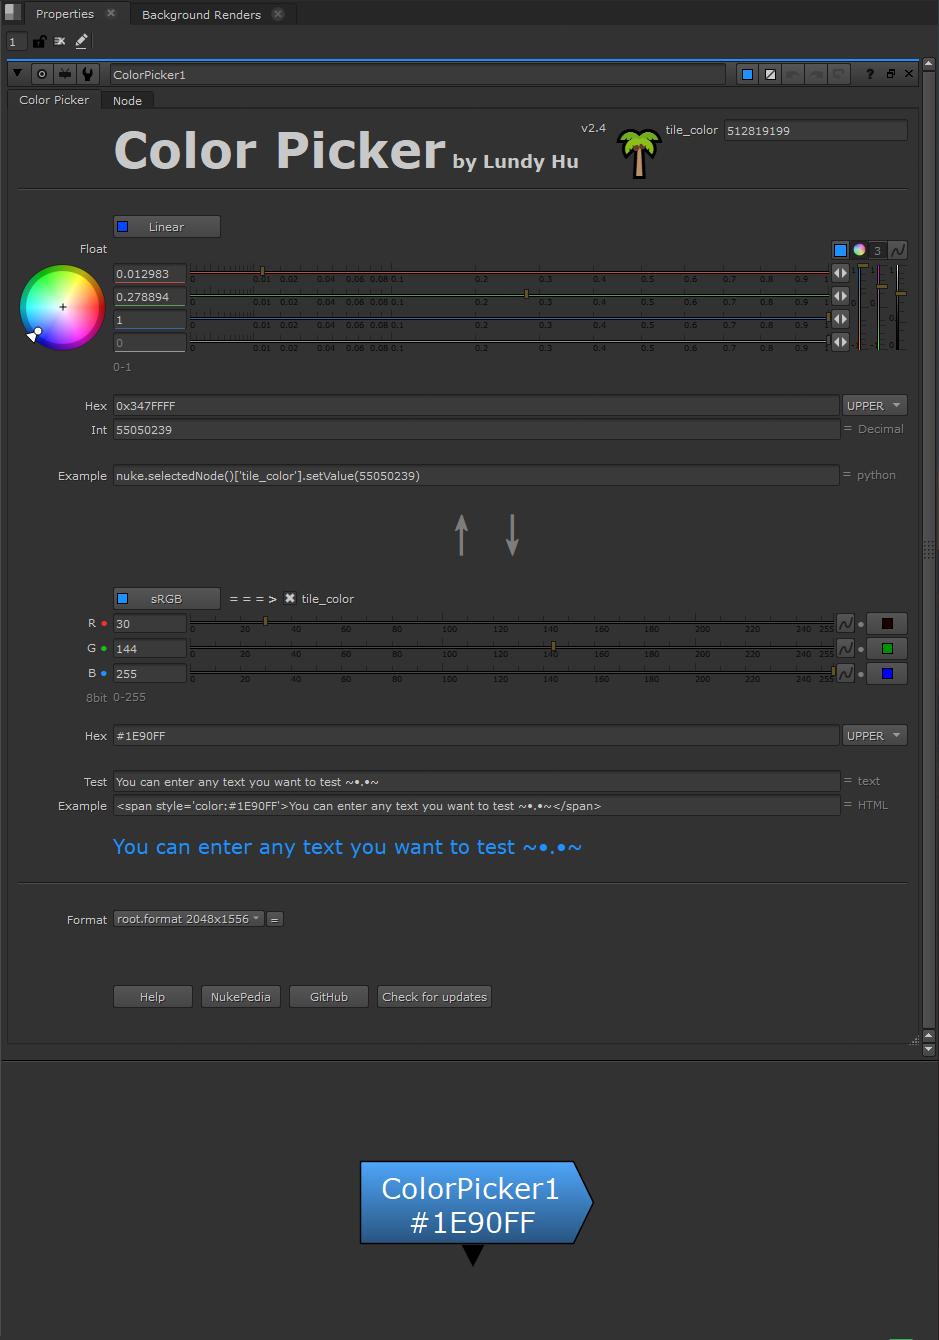Click inside the color wheel
Screen dimensions: 939x1340
click(63, 307)
